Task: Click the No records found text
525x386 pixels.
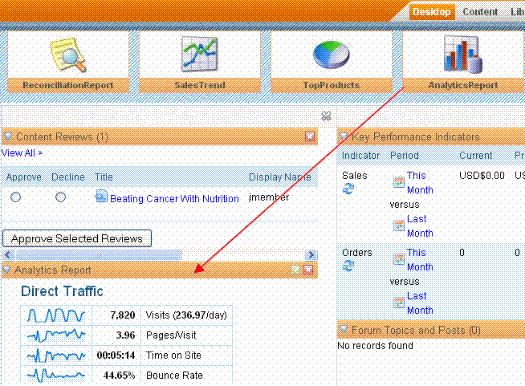Action: (x=375, y=345)
